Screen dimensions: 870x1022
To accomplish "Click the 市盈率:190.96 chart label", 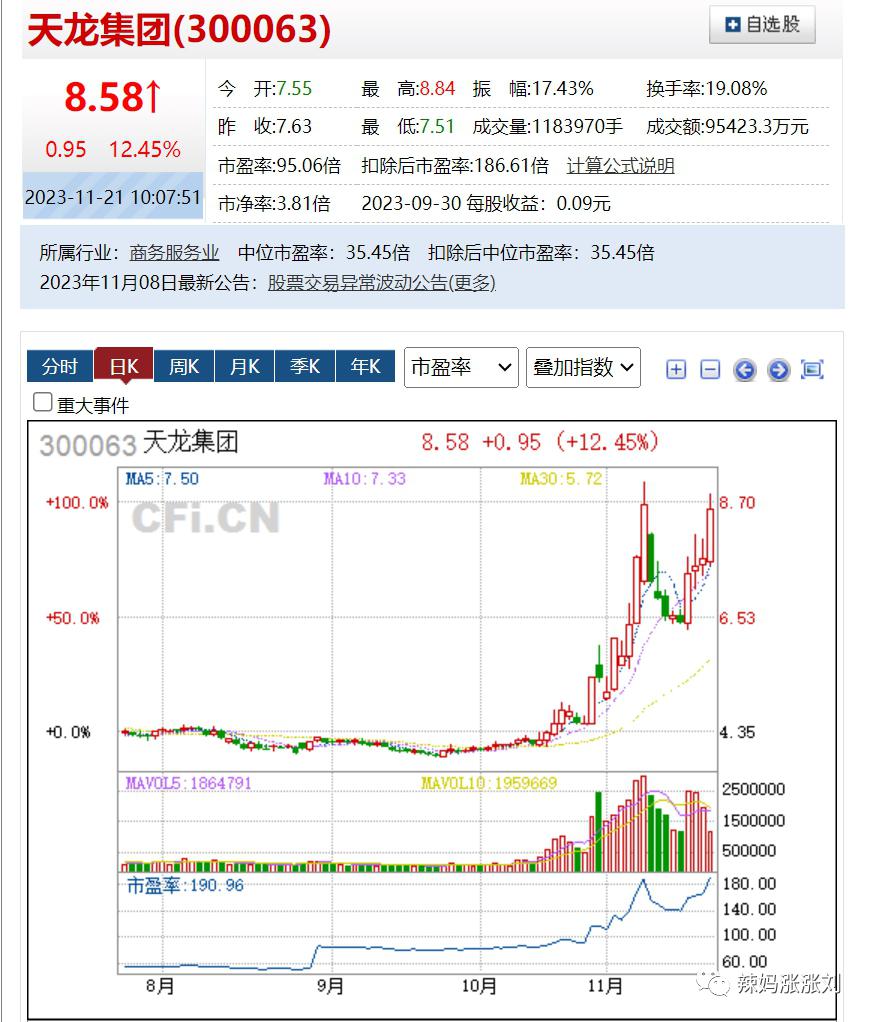I will pos(185,885).
